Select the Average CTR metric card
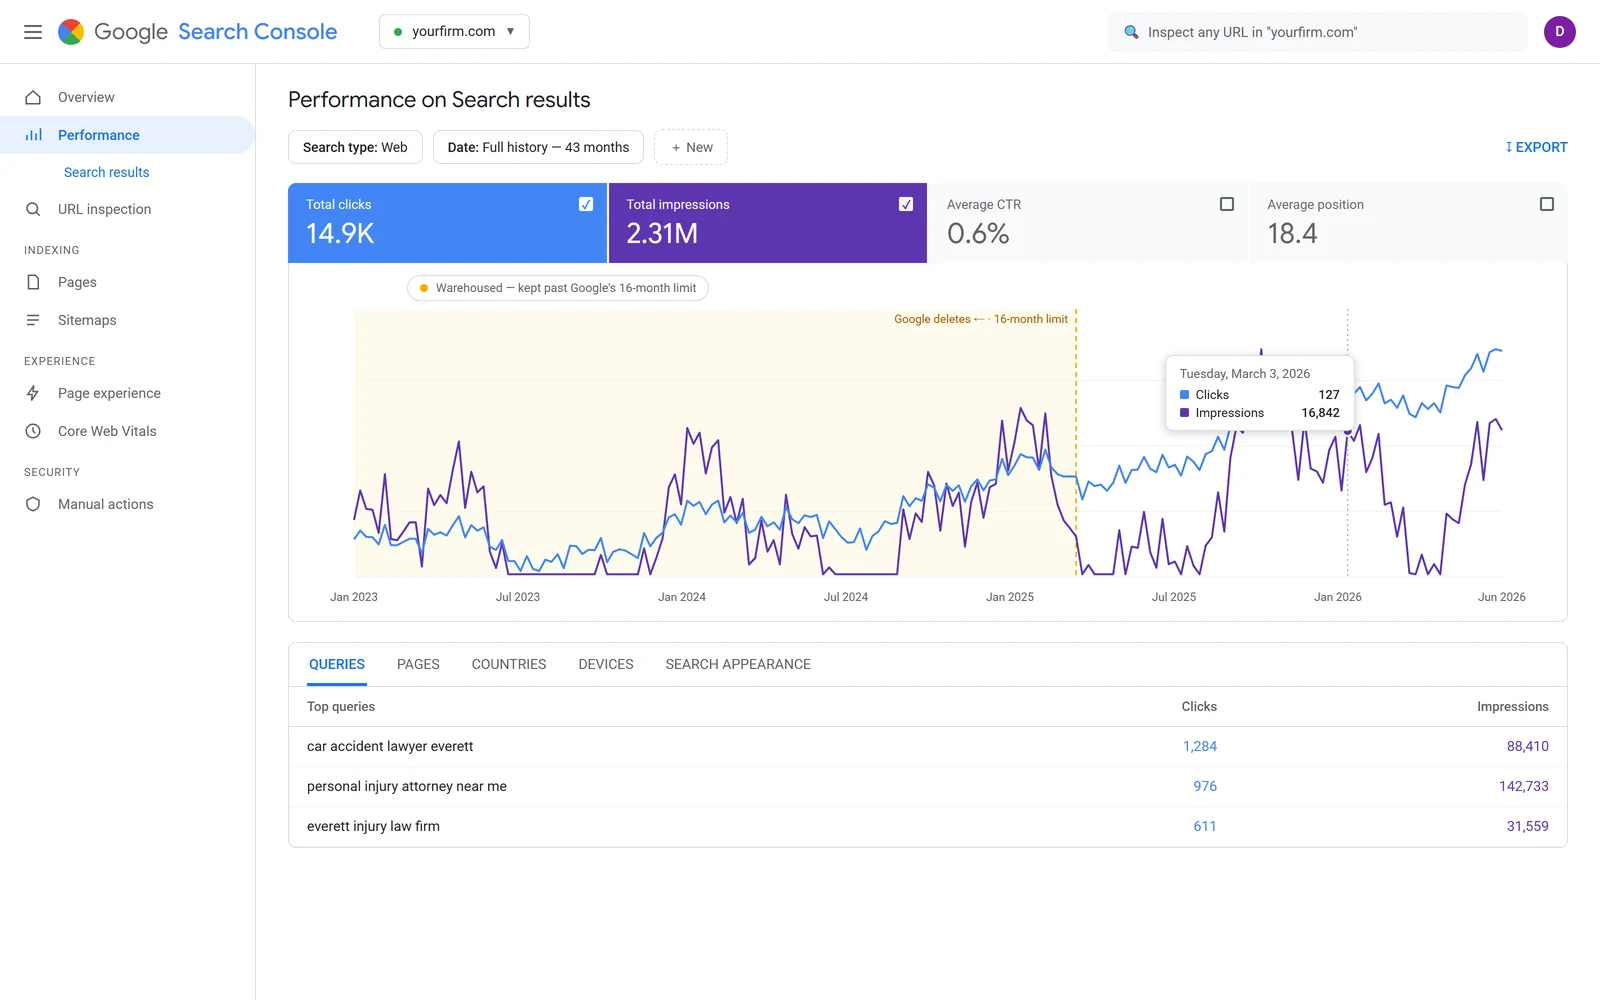 [1088, 223]
